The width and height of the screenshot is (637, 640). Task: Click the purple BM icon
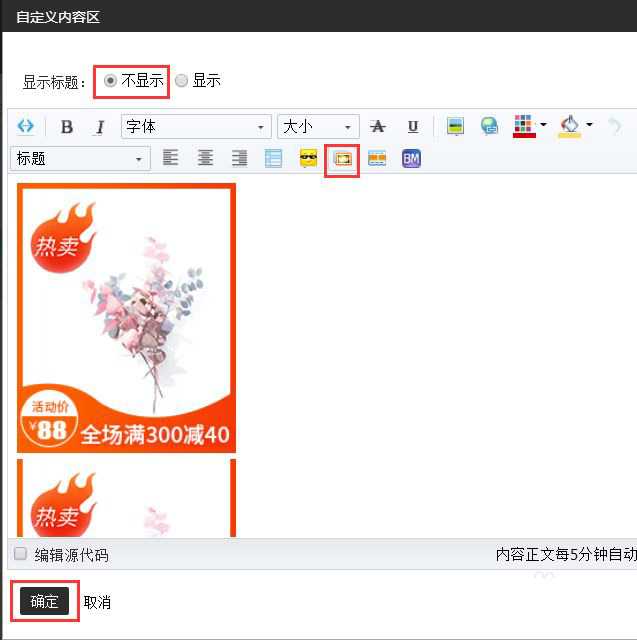(410, 159)
